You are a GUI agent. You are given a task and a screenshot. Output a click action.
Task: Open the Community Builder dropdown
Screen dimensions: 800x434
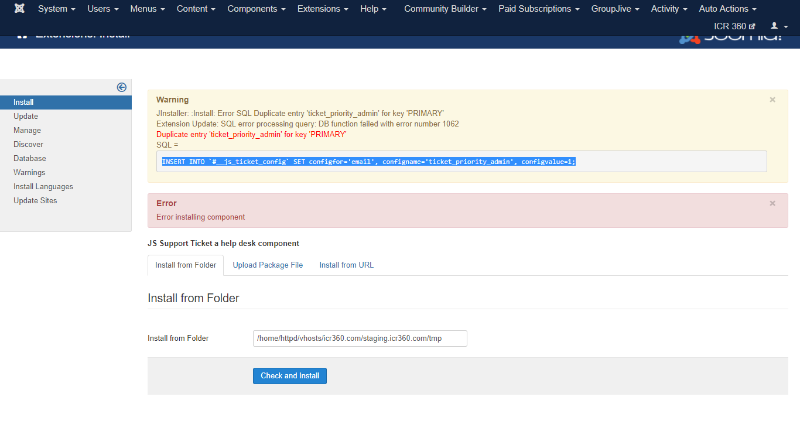(445, 9)
